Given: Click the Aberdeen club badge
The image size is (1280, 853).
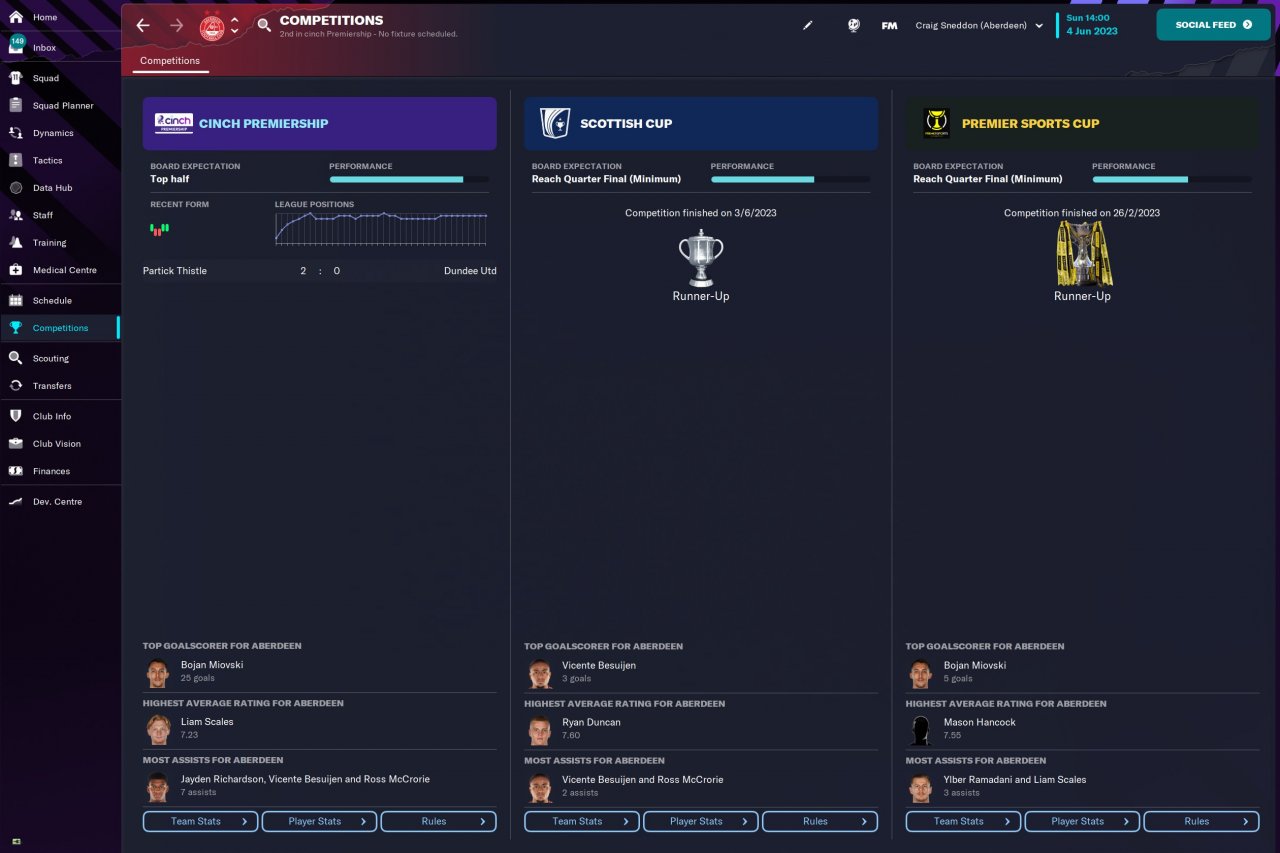Looking at the screenshot, I should (x=212, y=26).
